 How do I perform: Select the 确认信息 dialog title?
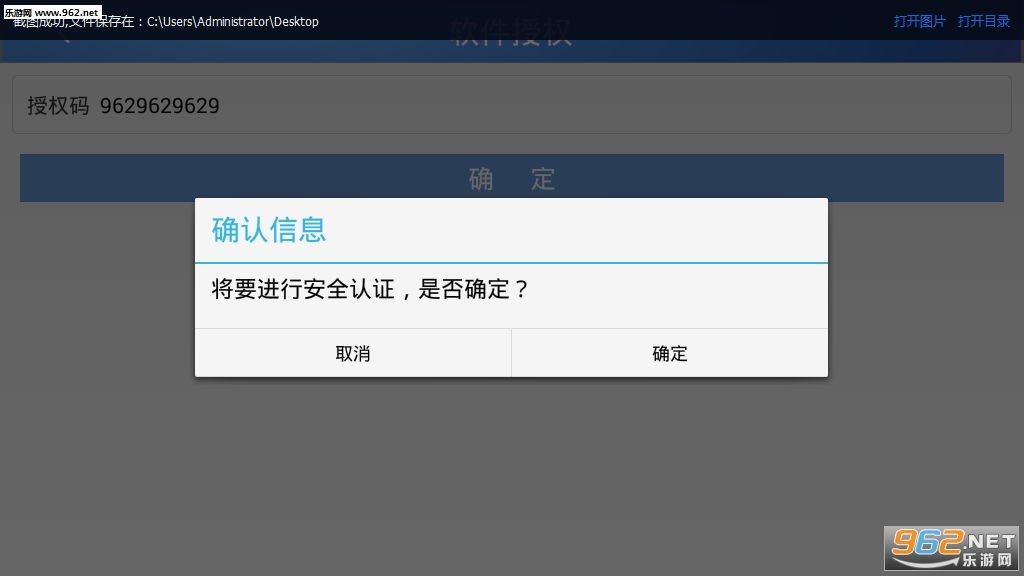(x=269, y=230)
